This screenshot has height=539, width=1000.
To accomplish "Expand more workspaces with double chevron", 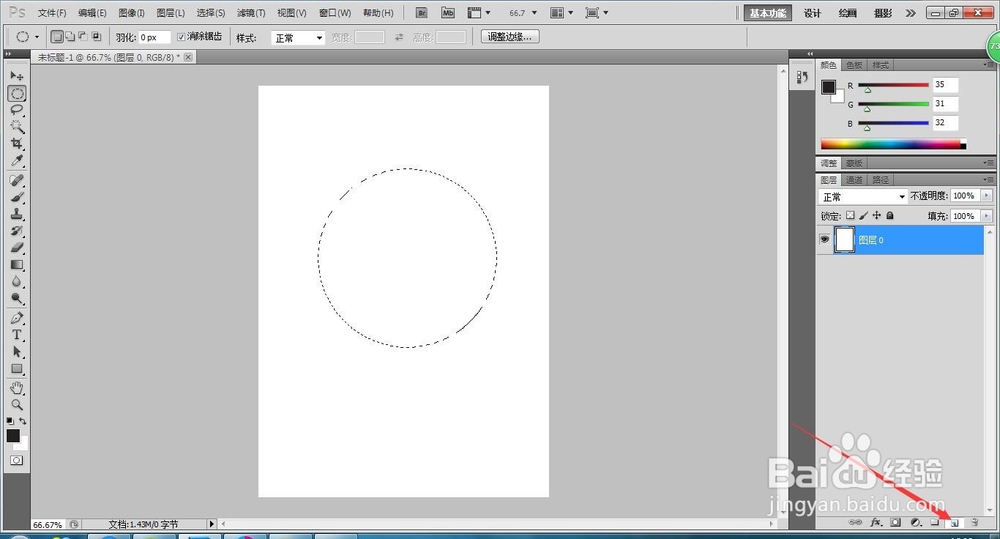I will [x=910, y=13].
